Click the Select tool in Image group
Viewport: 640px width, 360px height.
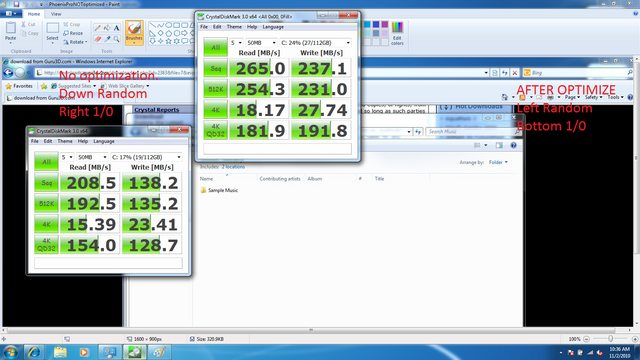(52, 32)
